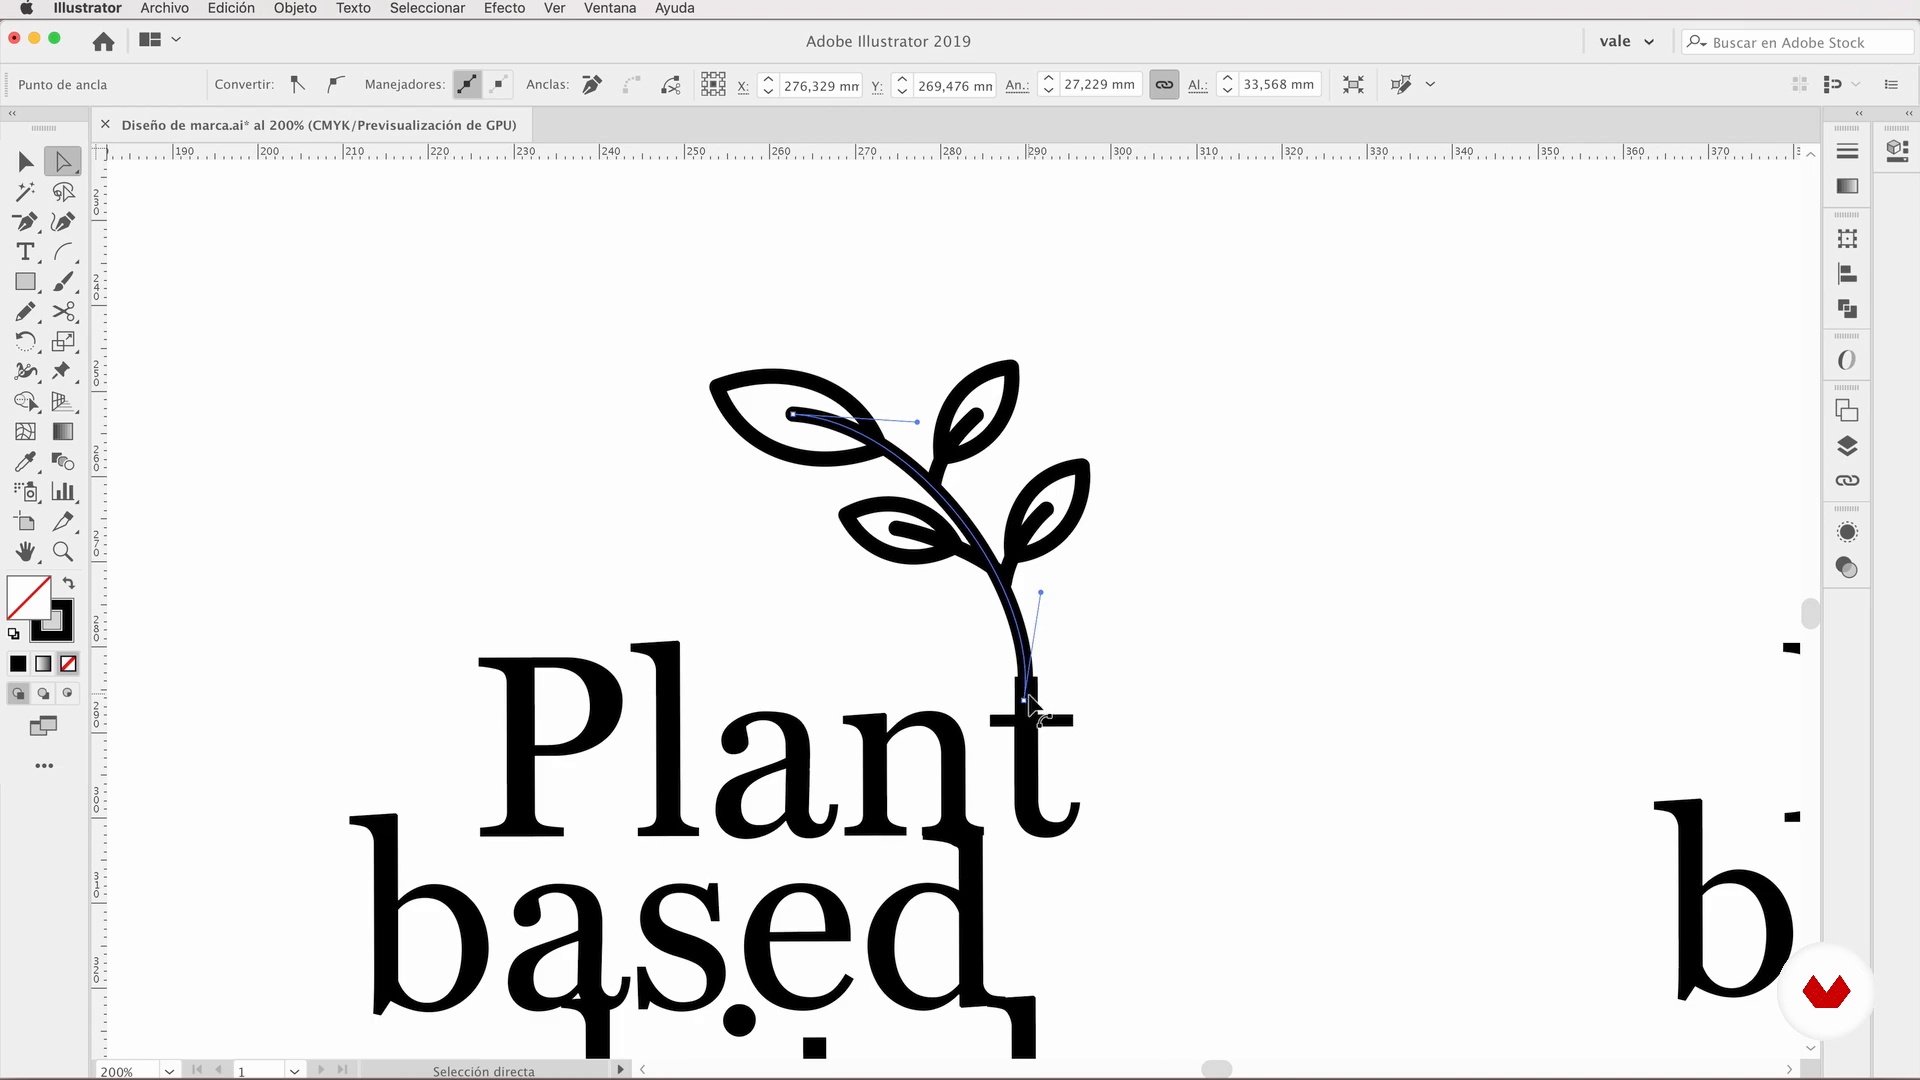Open the artboard number dropdown
Screen dimensions: 1920x1080
tap(294, 1070)
